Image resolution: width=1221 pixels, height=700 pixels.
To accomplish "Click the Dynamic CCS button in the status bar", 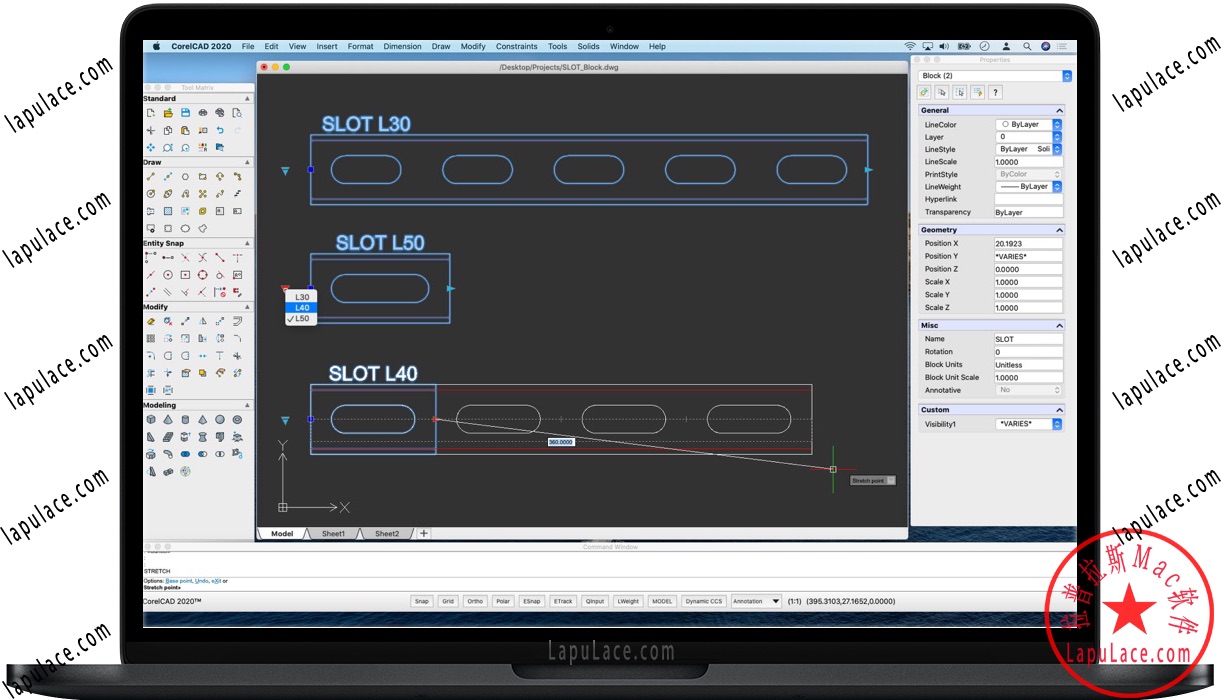I will (x=703, y=601).
